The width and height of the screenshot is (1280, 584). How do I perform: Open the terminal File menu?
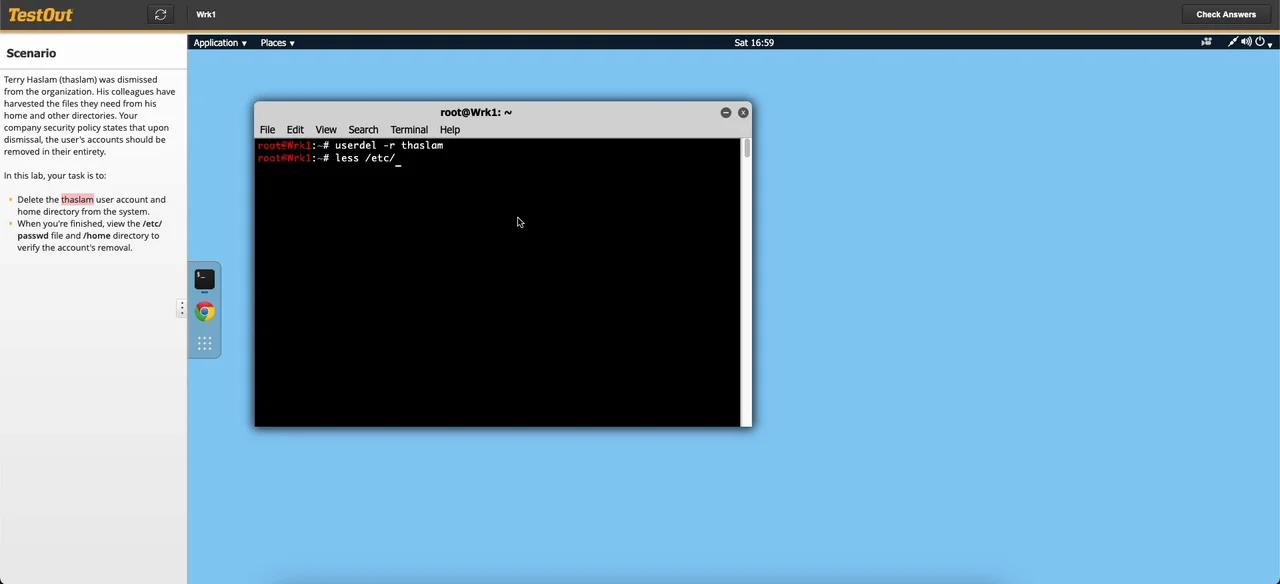click(x=267, y=130)
